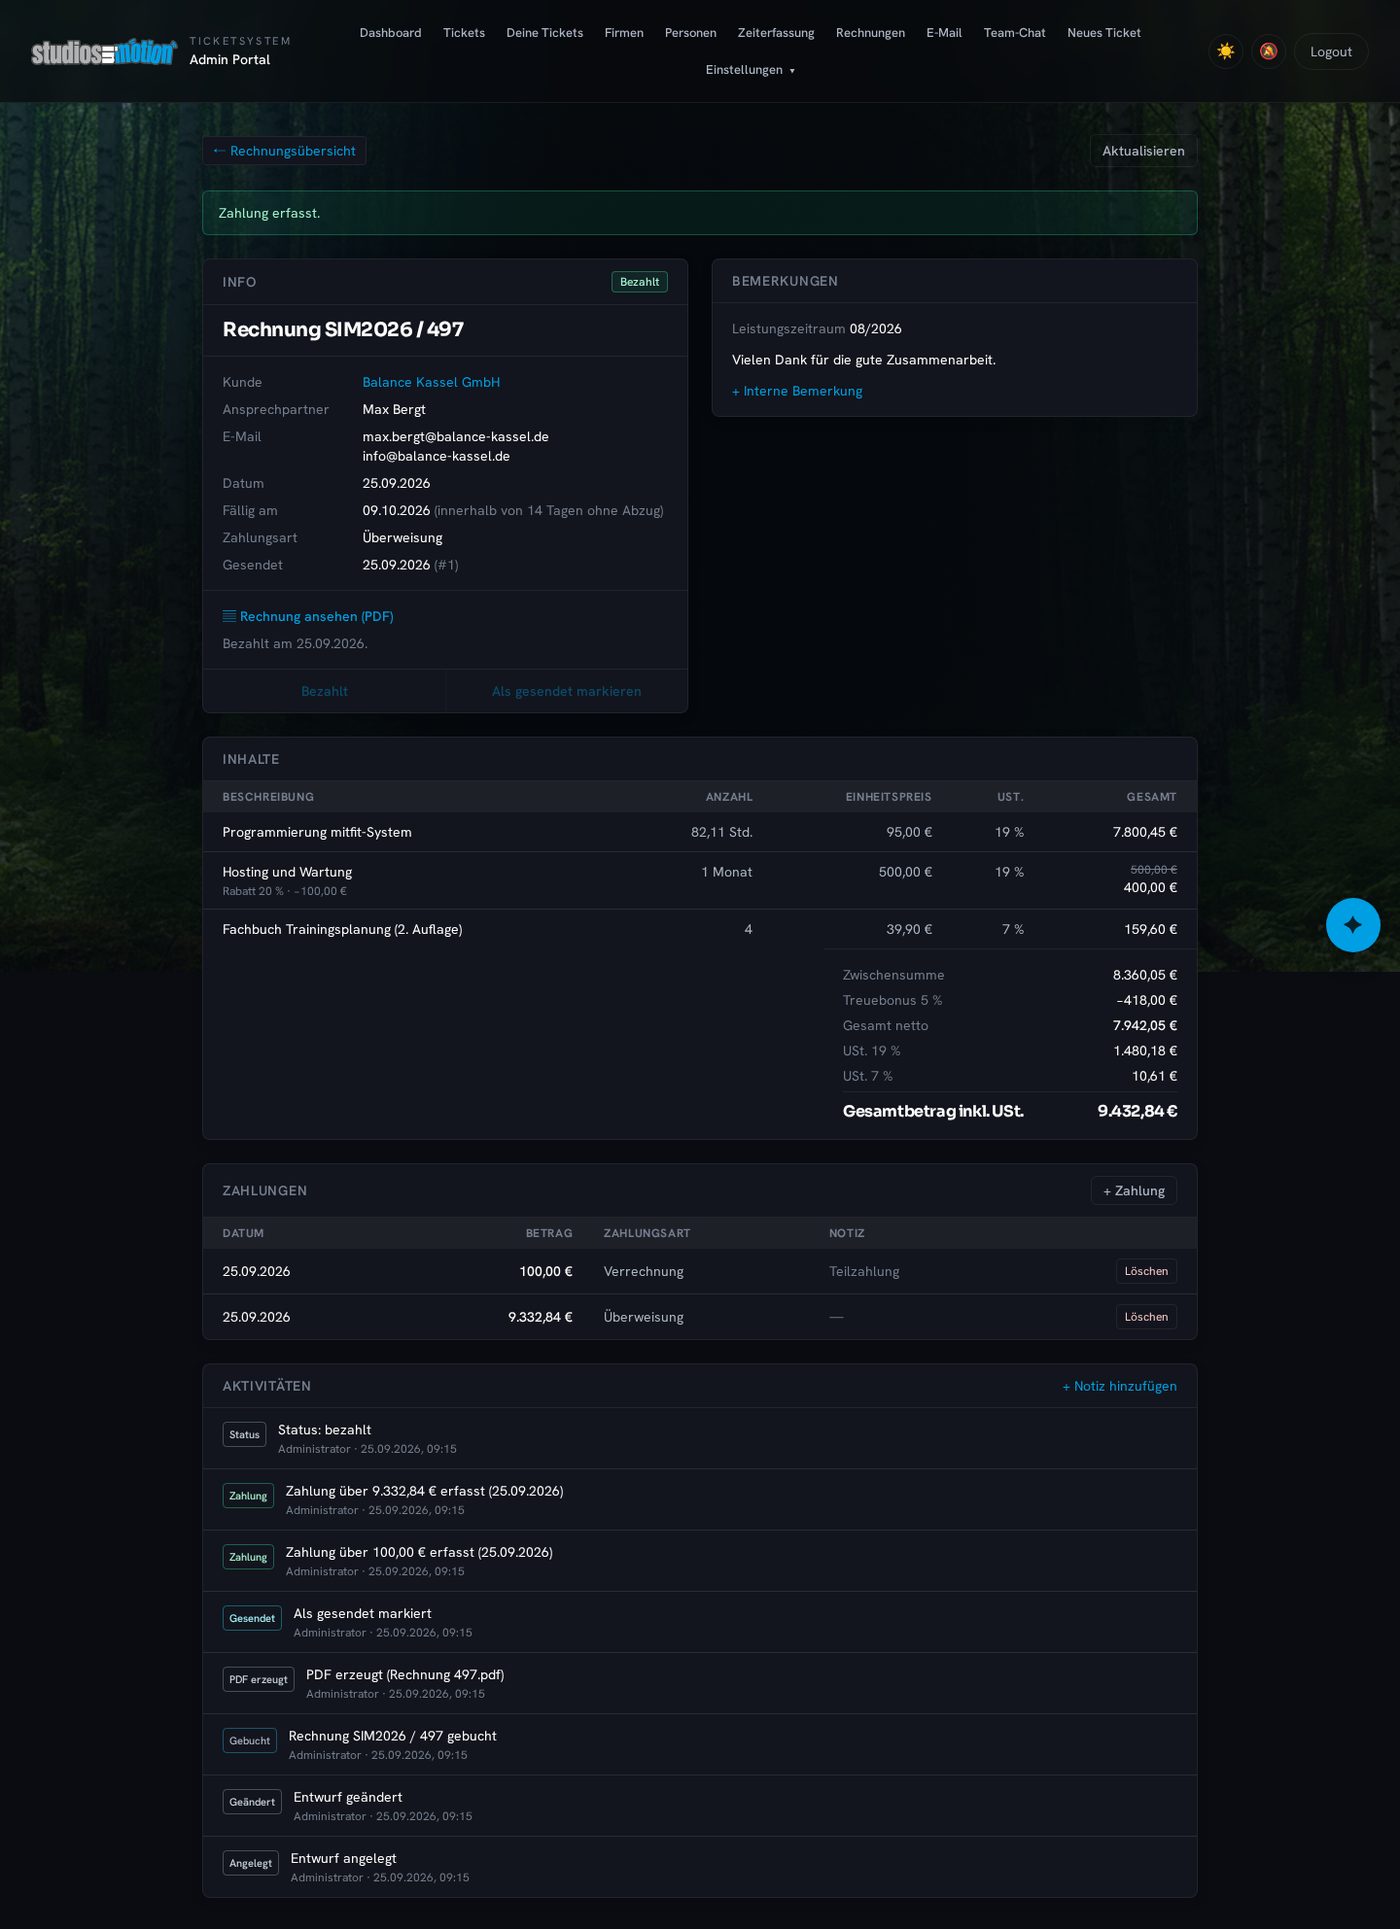Select the Gesamtbetrag value 9.432,84 €

pyautogui.click(x=1137, y=1111)
